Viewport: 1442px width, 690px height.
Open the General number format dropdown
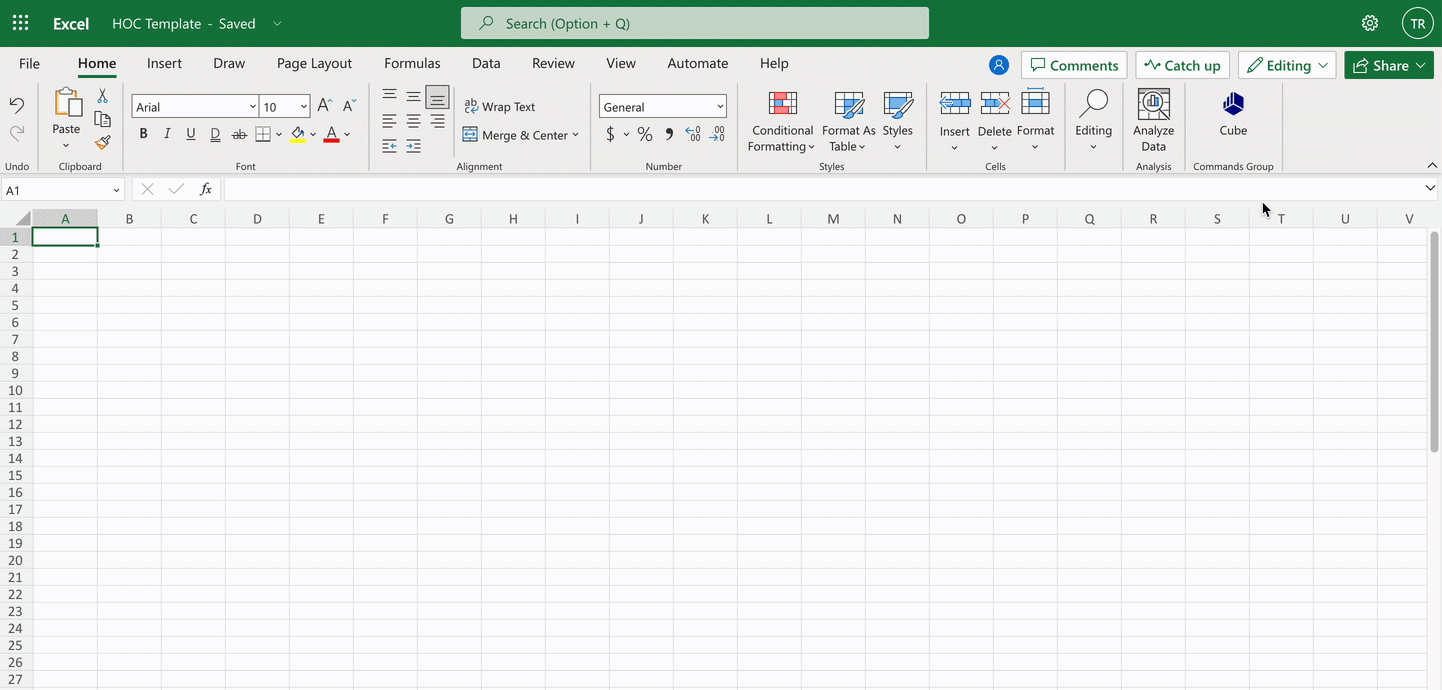coord(719,107)
